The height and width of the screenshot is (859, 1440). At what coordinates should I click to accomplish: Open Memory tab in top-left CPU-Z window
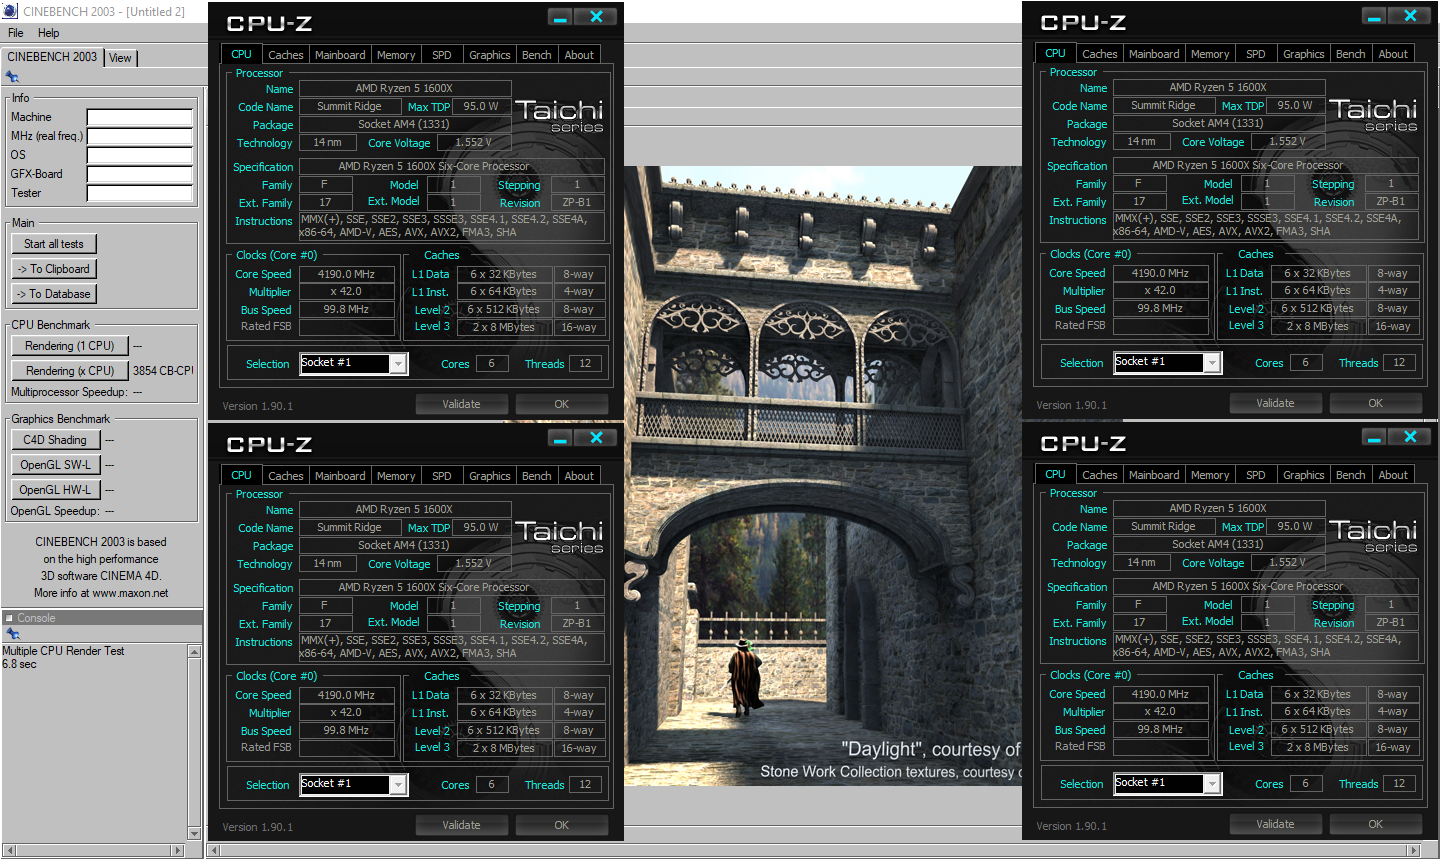pos(396,55)
